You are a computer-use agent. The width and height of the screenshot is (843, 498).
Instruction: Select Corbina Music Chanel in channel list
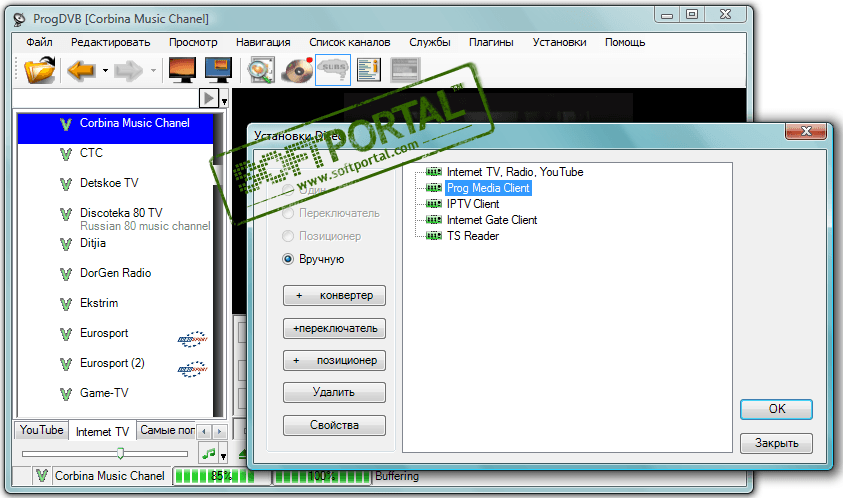pyautogui.click(x=115, y=129)
